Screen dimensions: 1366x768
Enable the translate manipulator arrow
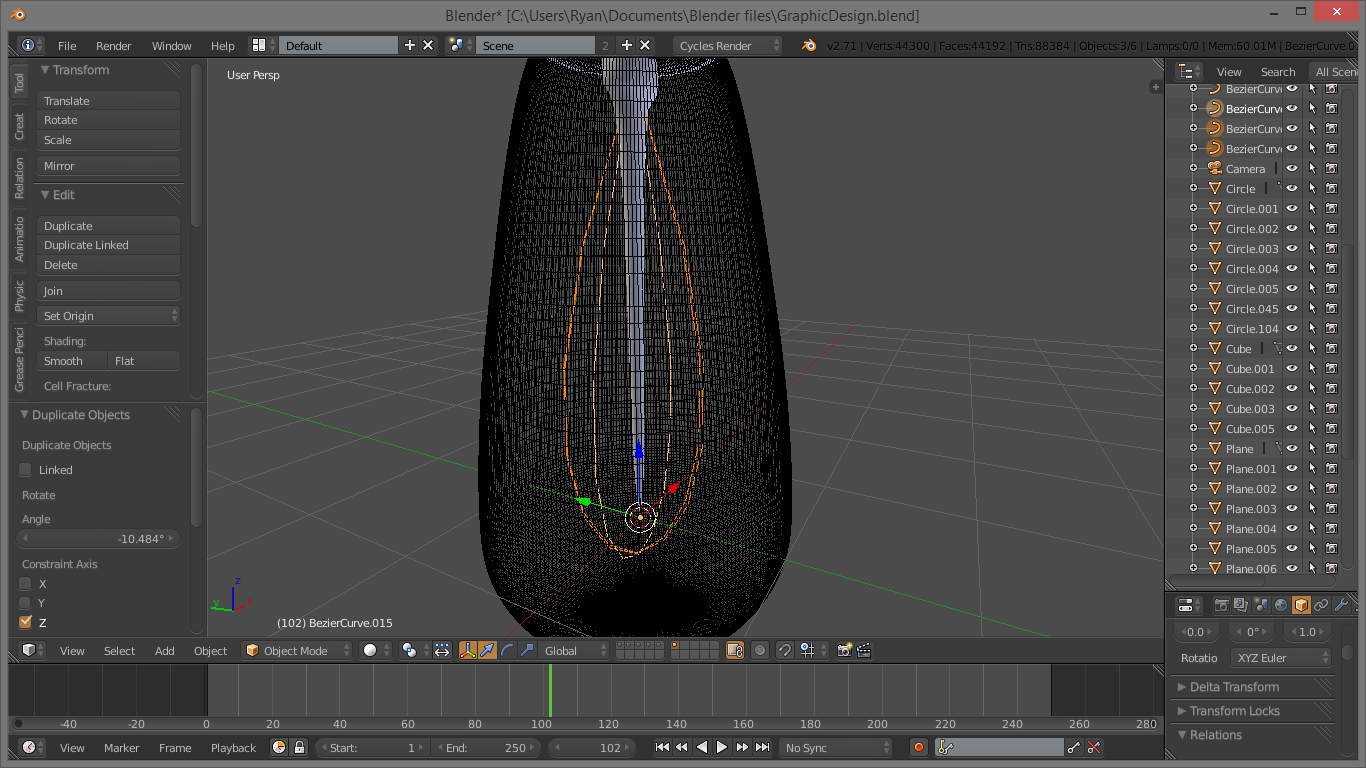coord(487,650)
